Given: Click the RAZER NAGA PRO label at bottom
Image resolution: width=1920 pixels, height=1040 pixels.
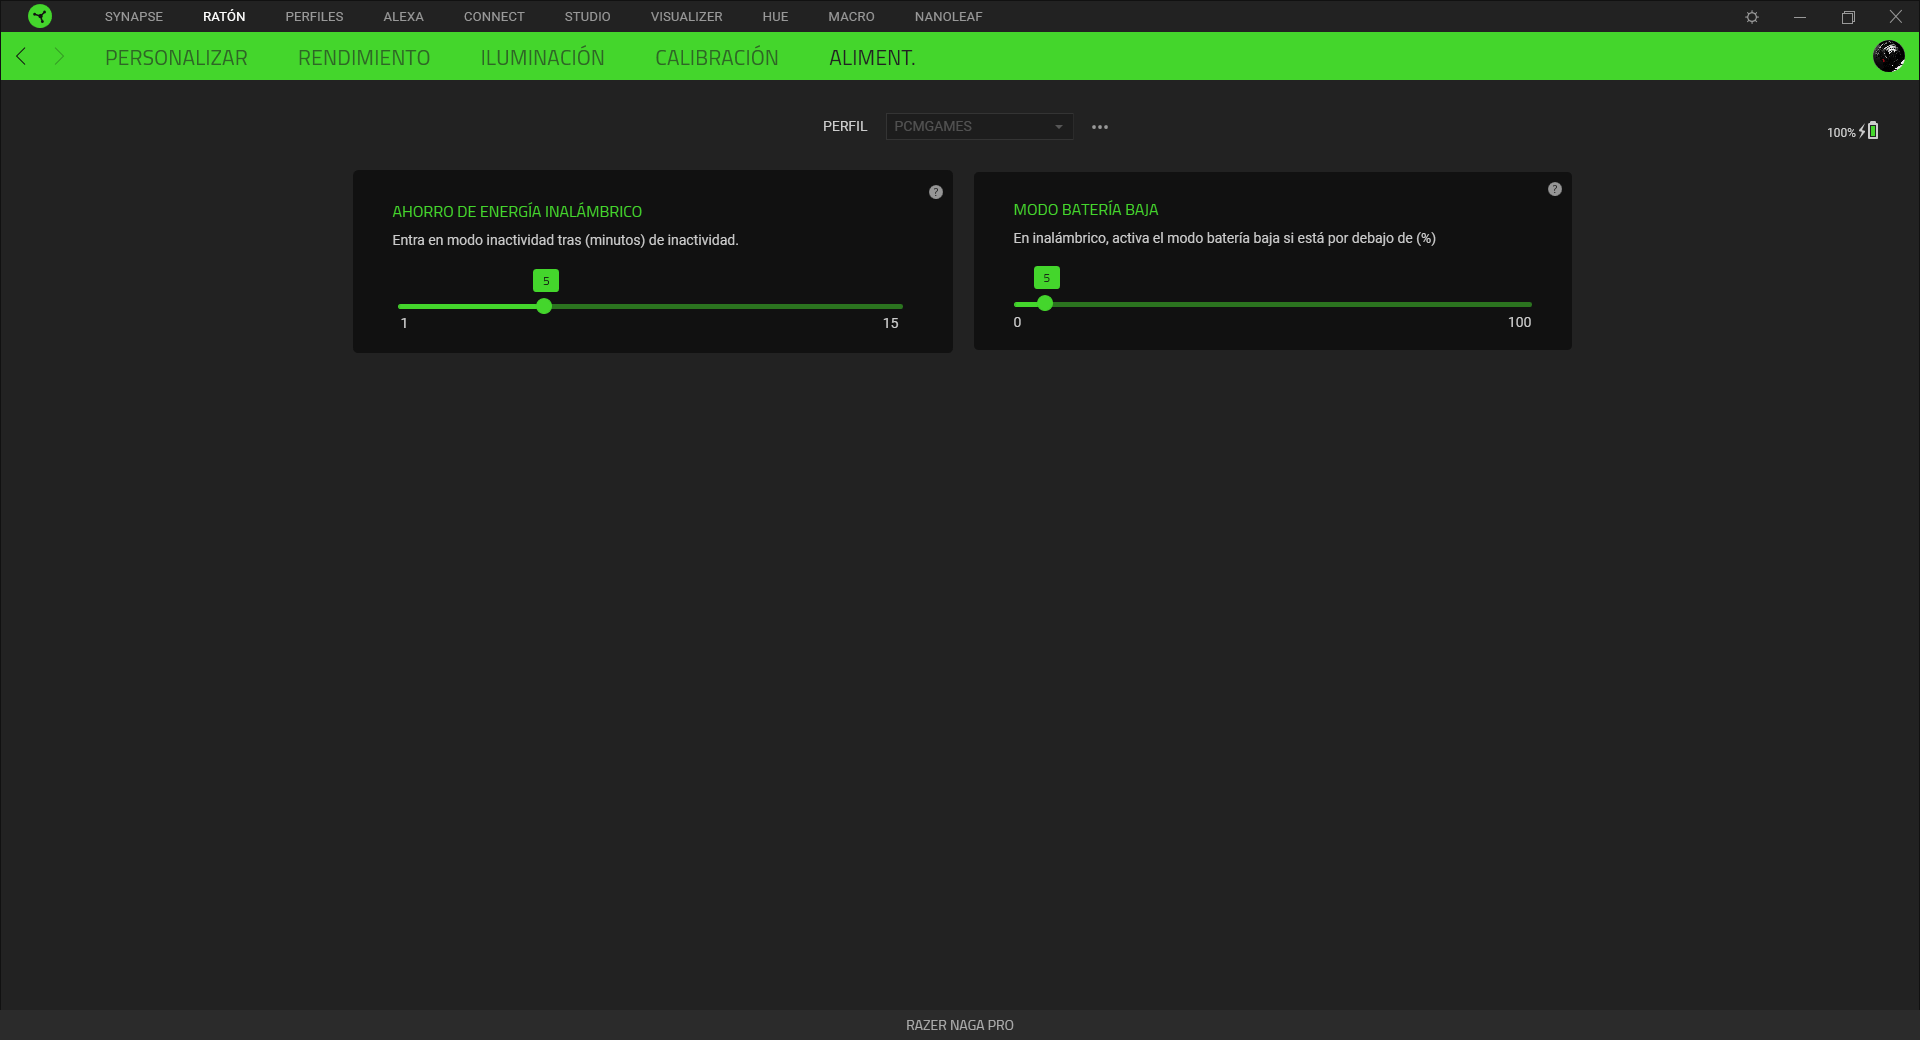Looking at the screenshot, I should [x=960, y=1024].
